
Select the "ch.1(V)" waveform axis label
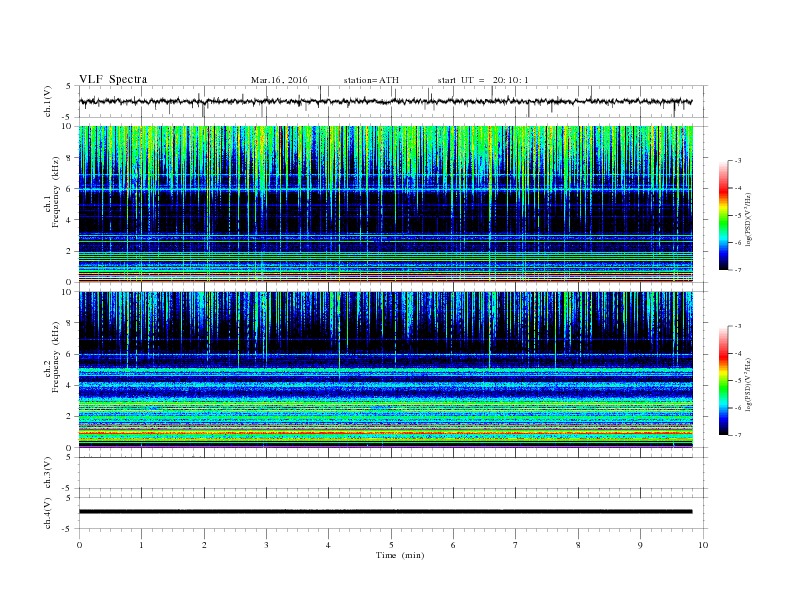48,101
